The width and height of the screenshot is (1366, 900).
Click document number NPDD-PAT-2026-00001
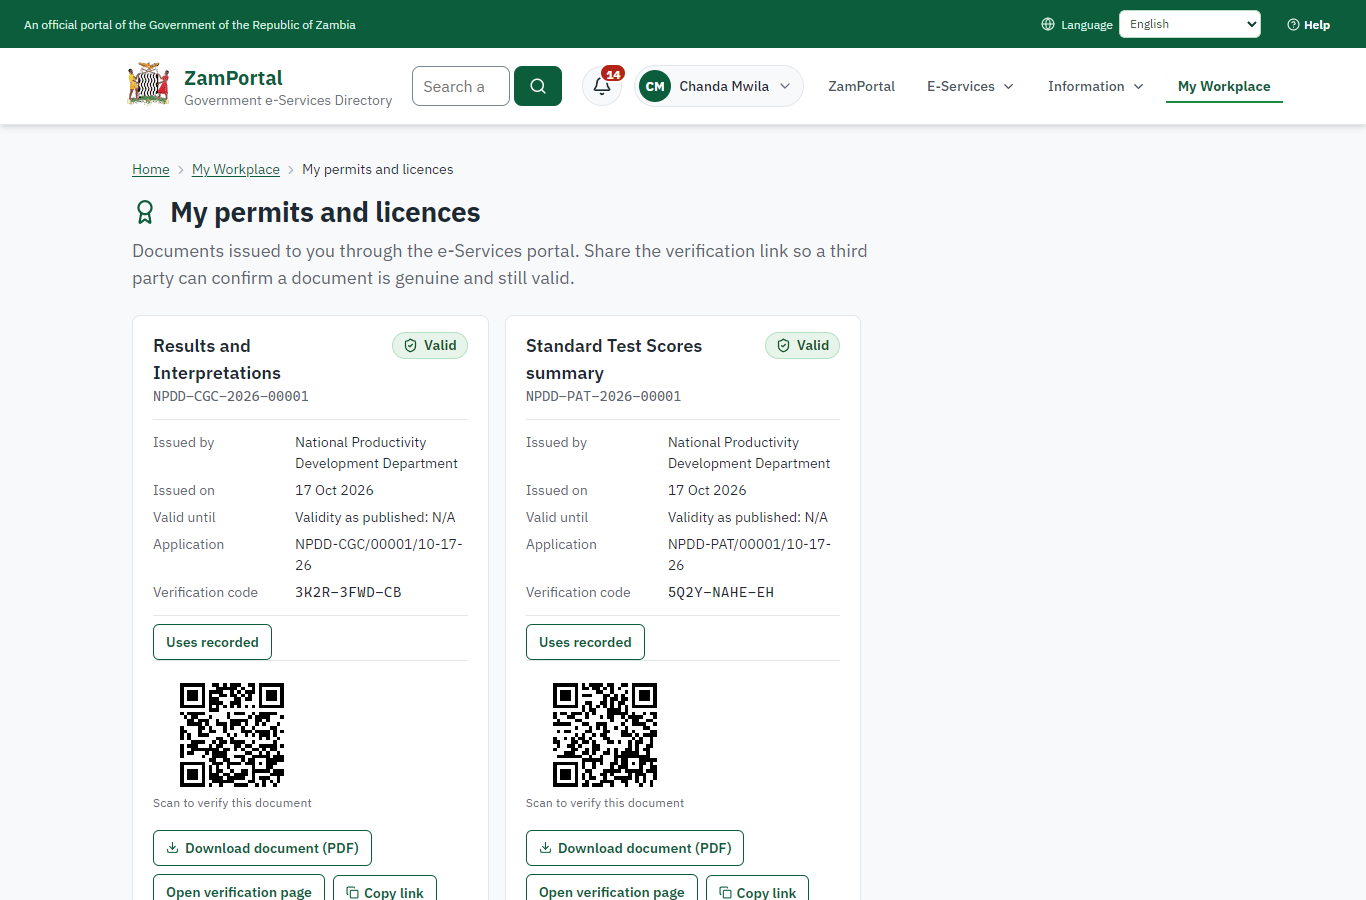pyautogui.click(x=604, y=396)
